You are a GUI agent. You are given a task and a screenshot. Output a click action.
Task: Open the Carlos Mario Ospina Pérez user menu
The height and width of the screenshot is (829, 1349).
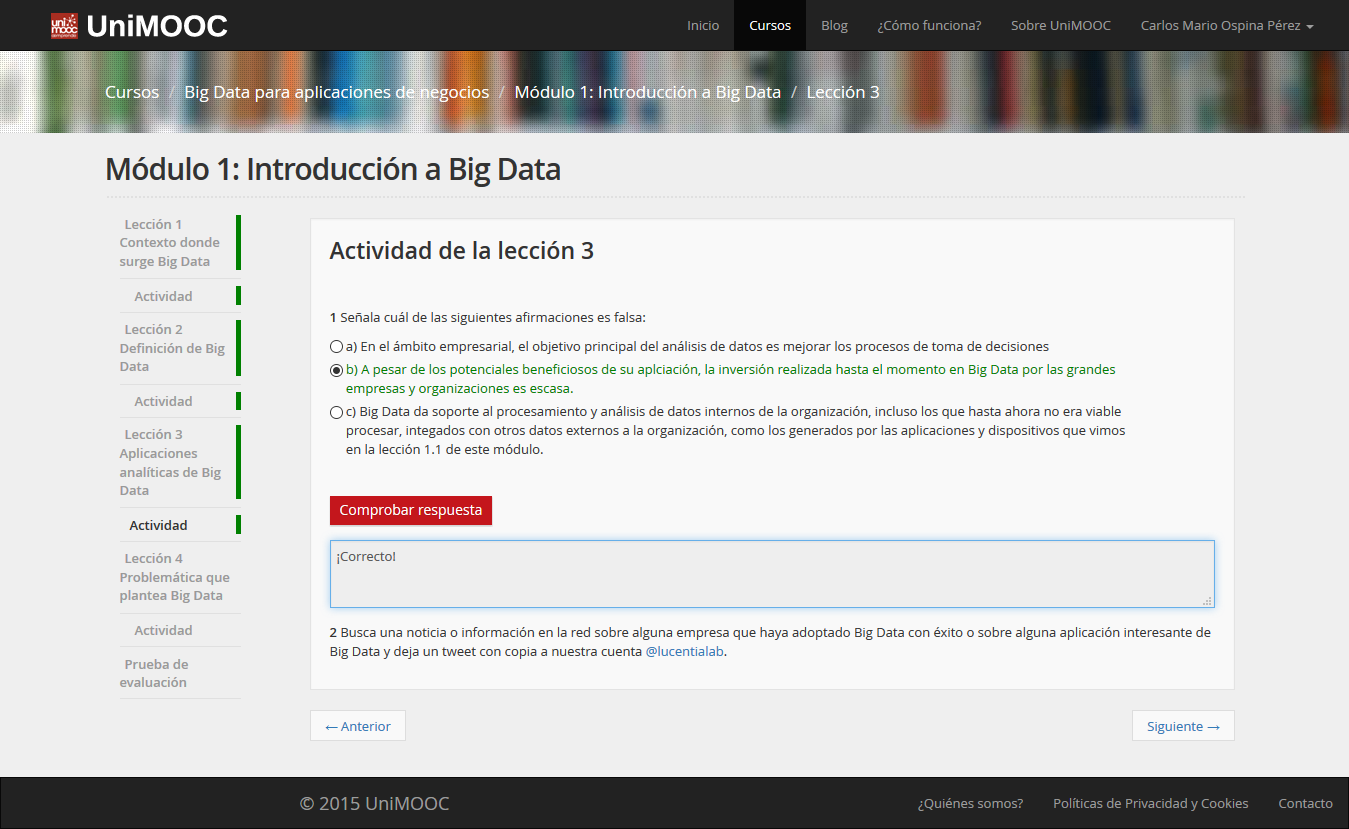point(1226,25)
